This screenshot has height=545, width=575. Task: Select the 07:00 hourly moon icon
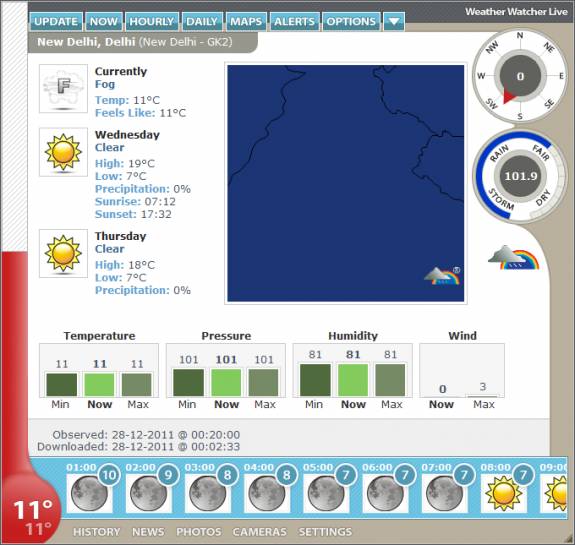(x=444, y=493)
